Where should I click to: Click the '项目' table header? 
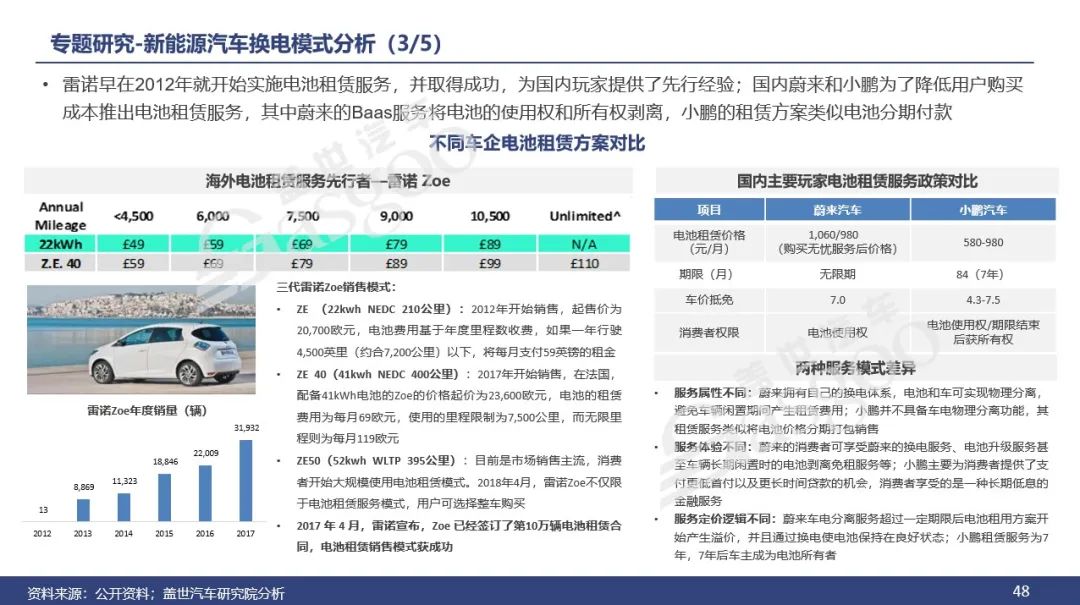[x=709, y=210]
